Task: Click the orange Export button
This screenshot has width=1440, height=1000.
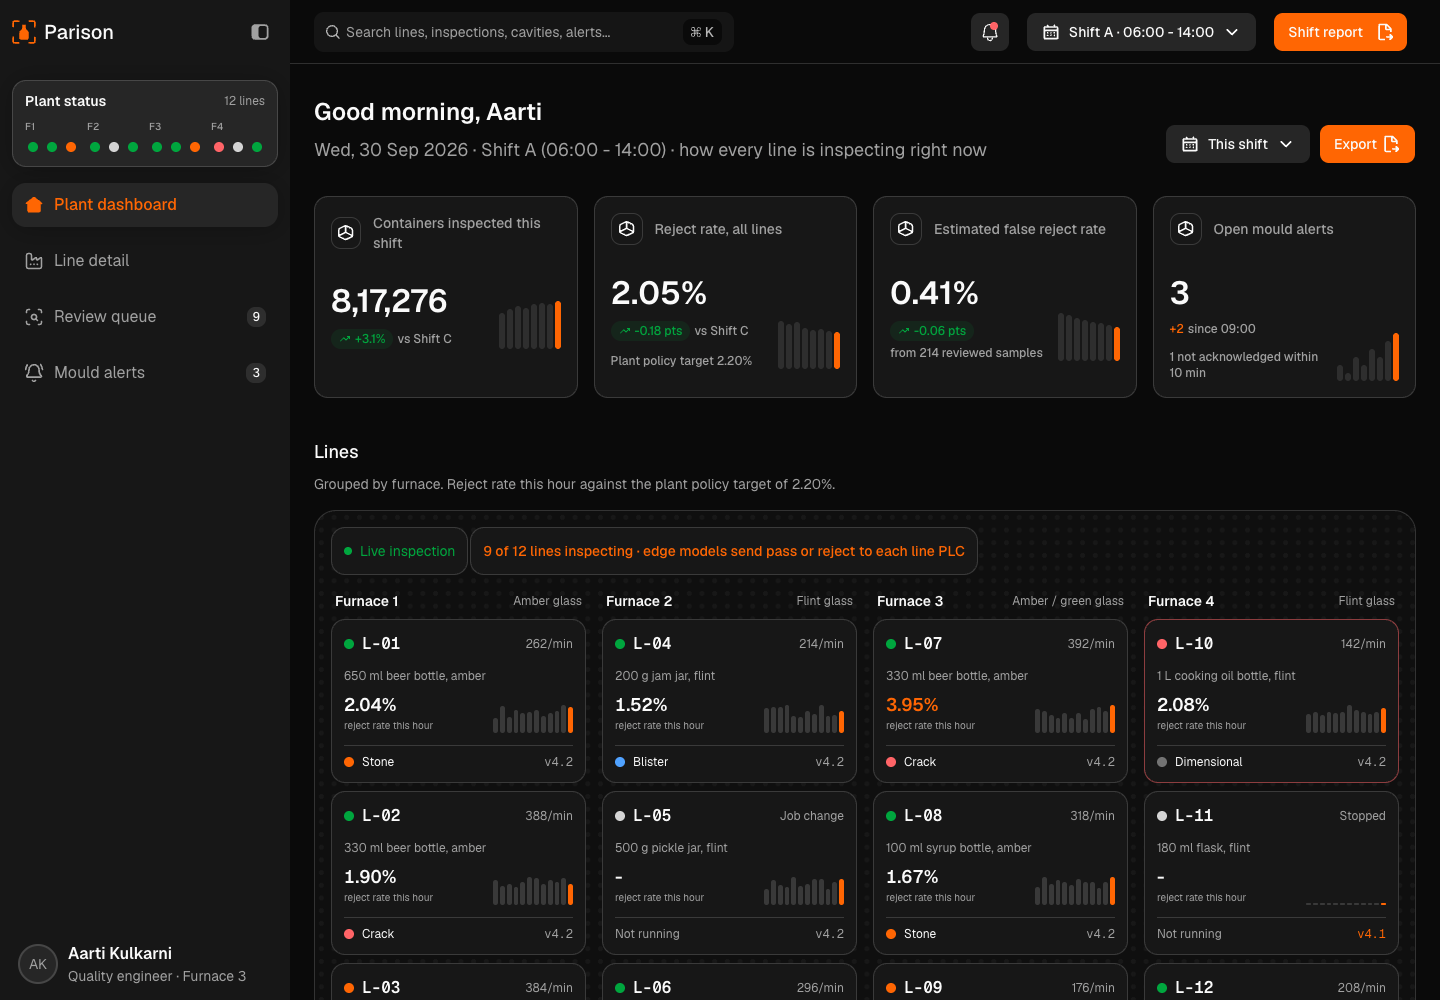Action: tap(1367, 144)
